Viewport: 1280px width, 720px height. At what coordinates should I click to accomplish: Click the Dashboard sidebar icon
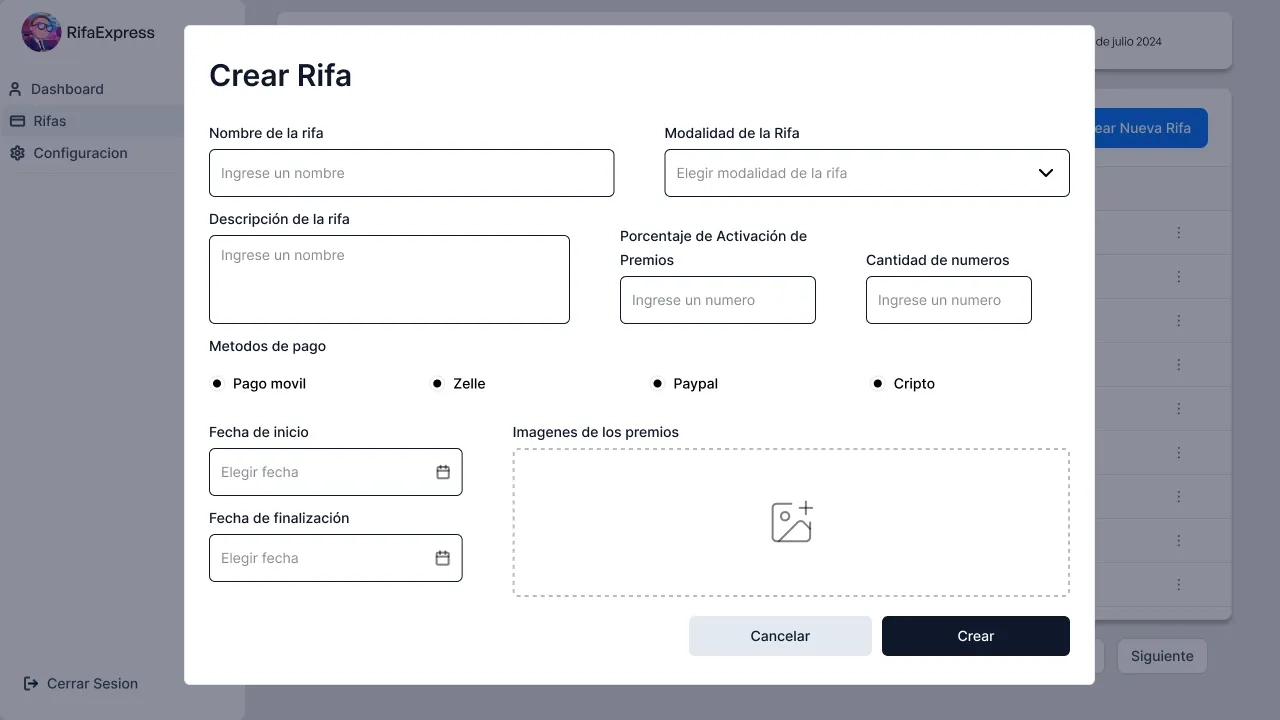[x=15, y=89]
